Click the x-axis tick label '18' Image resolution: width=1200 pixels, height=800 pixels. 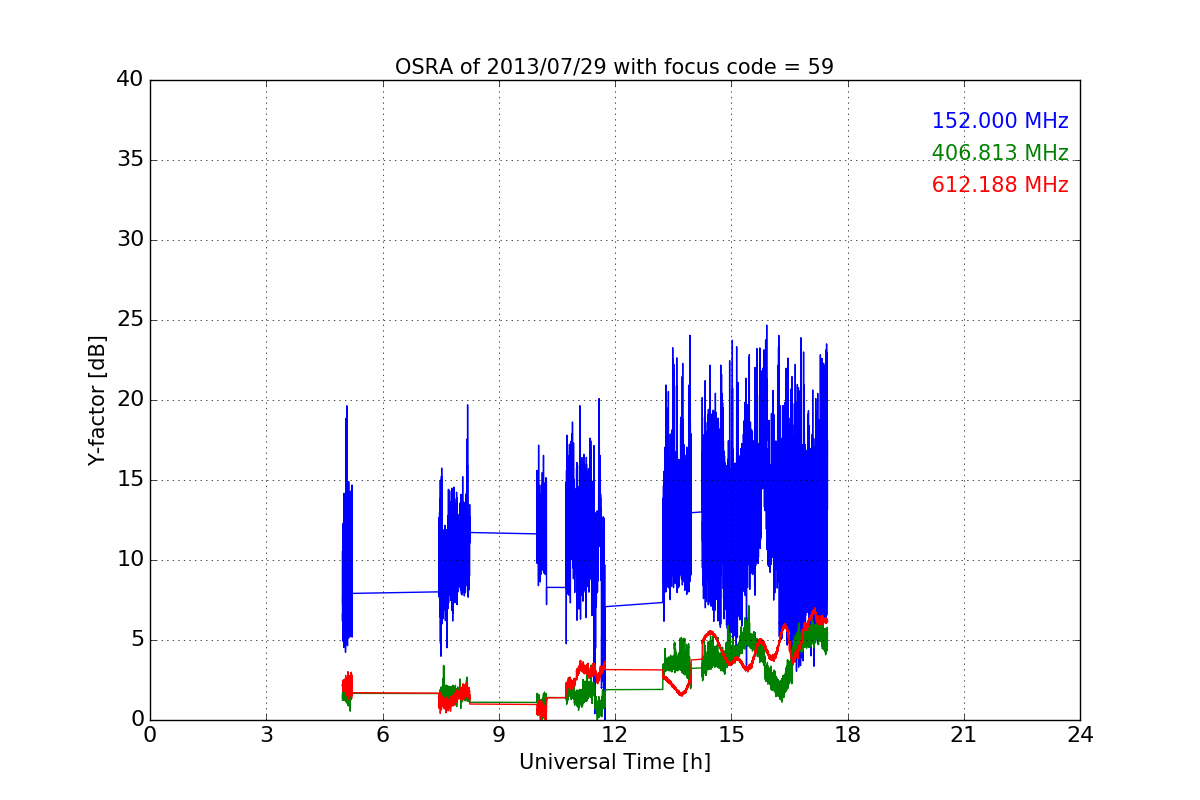click(847, 735)
